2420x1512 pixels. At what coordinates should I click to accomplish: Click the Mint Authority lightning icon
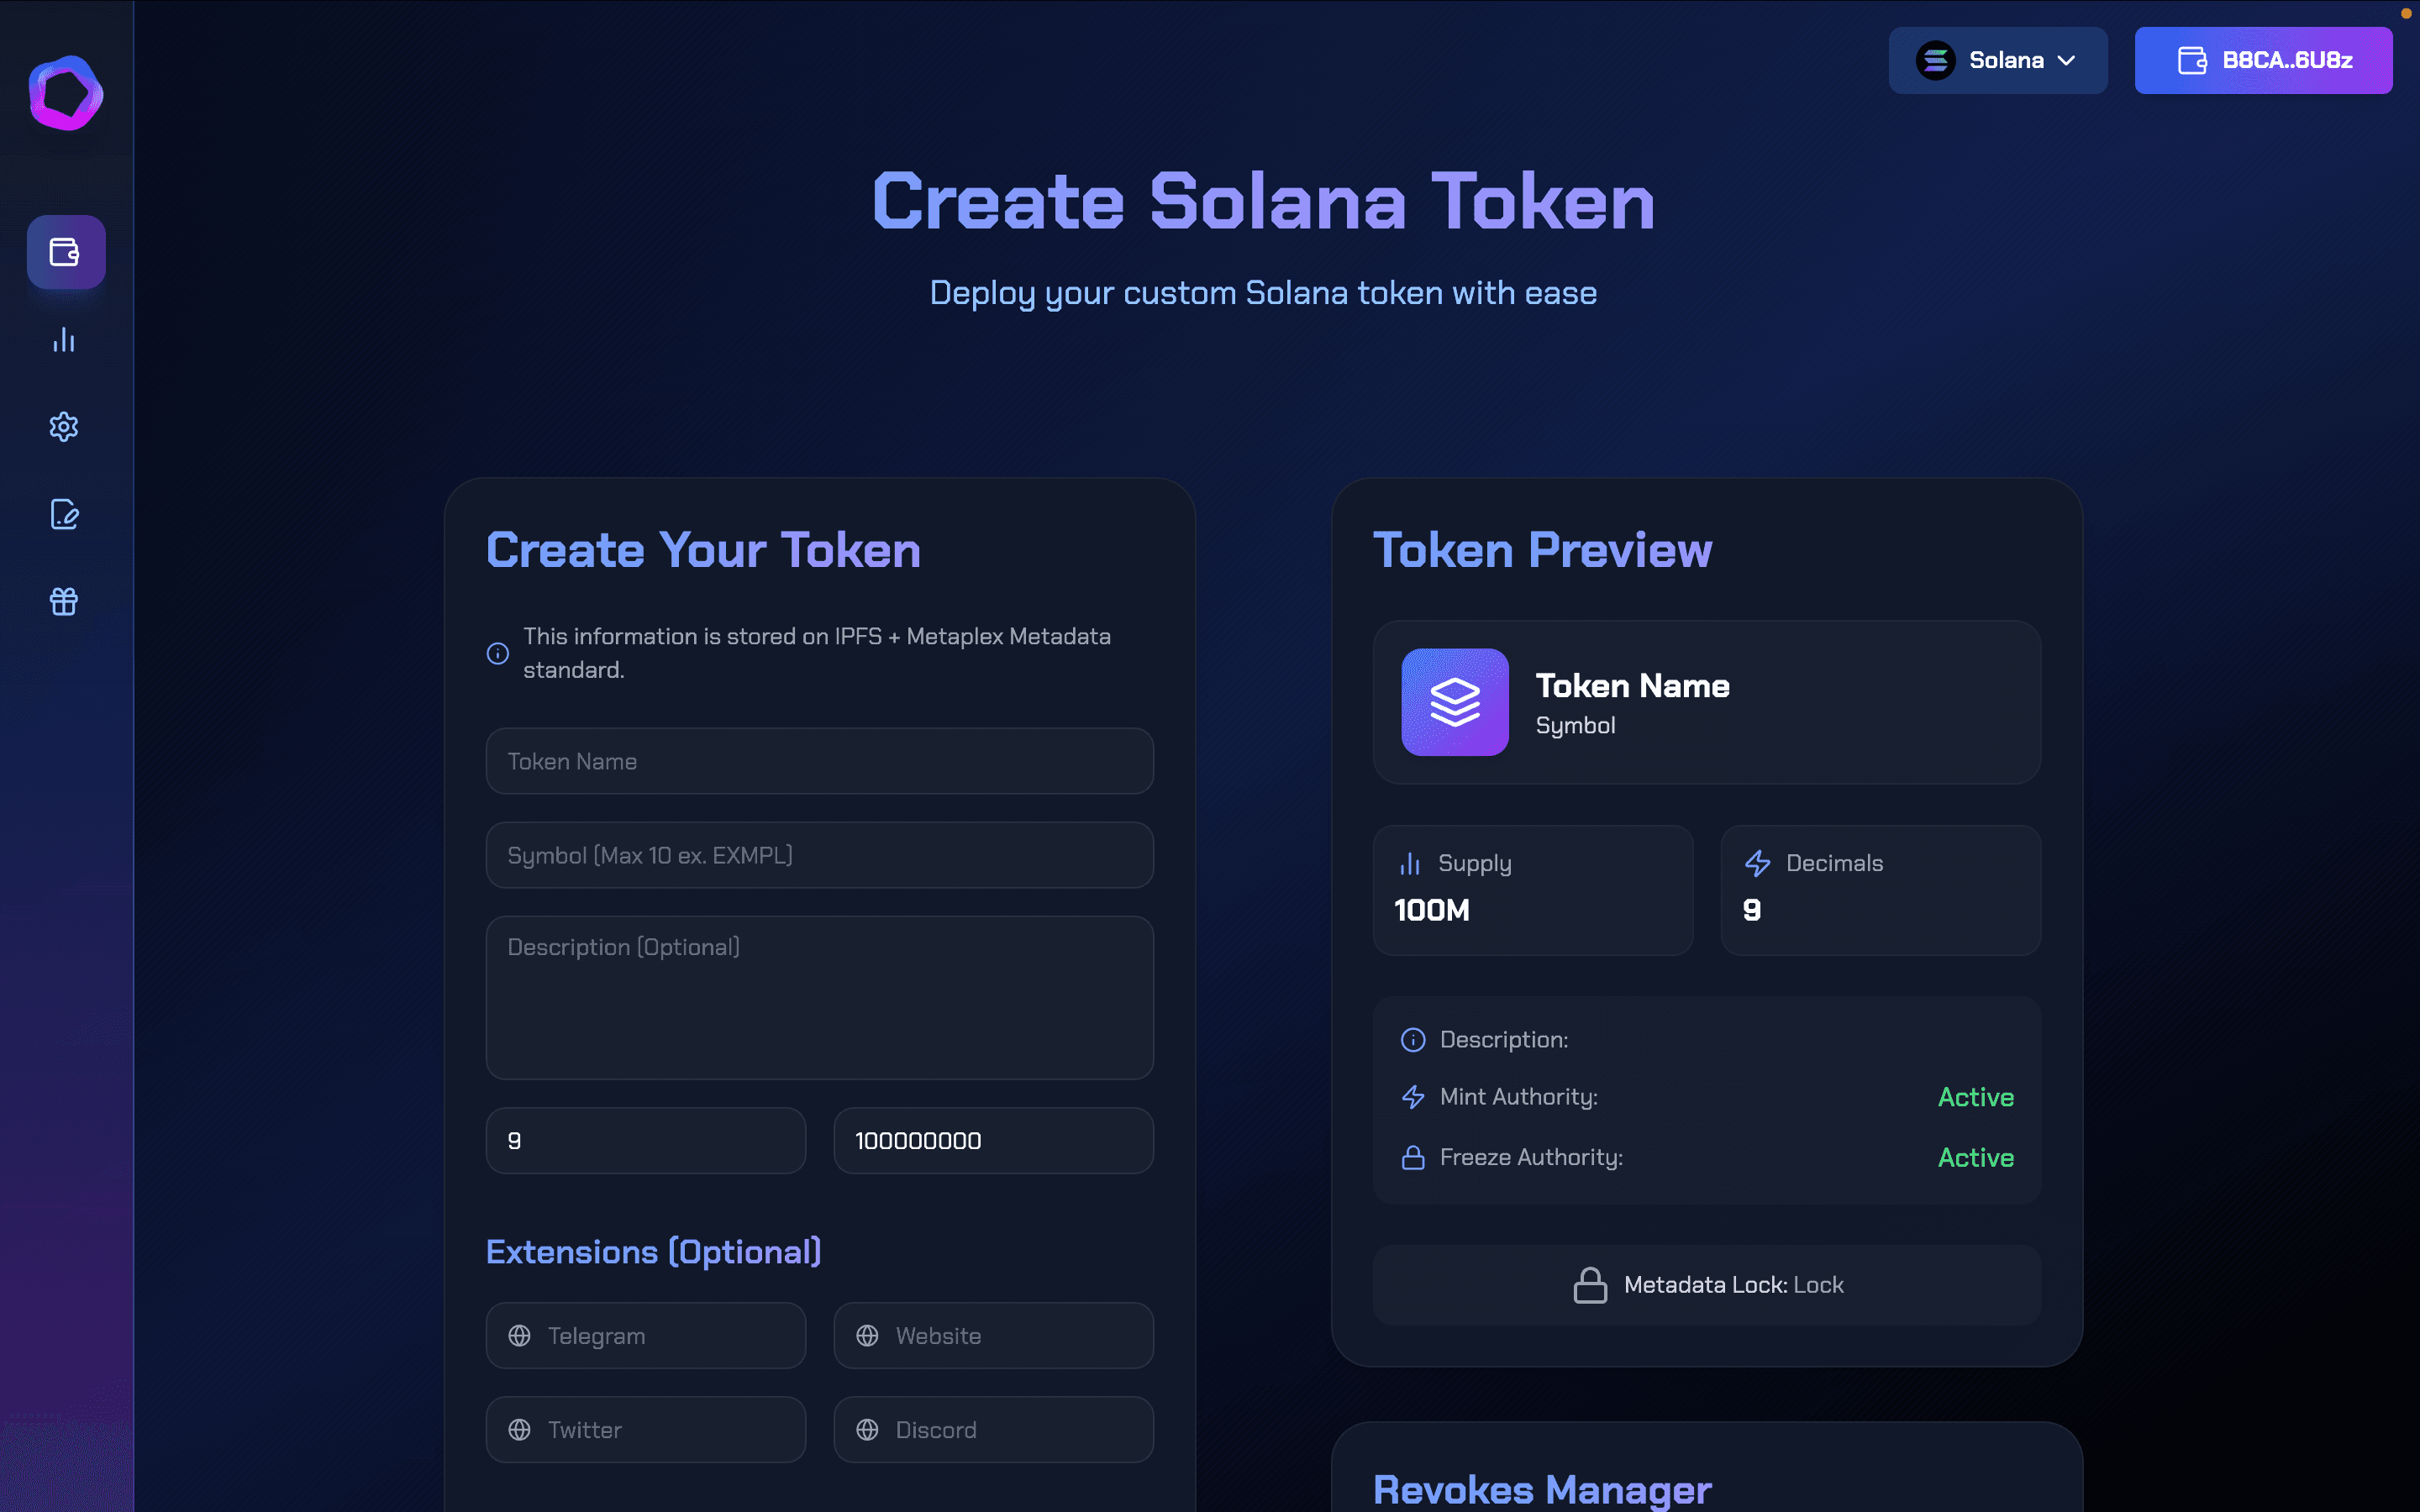click(1413, 1097)
